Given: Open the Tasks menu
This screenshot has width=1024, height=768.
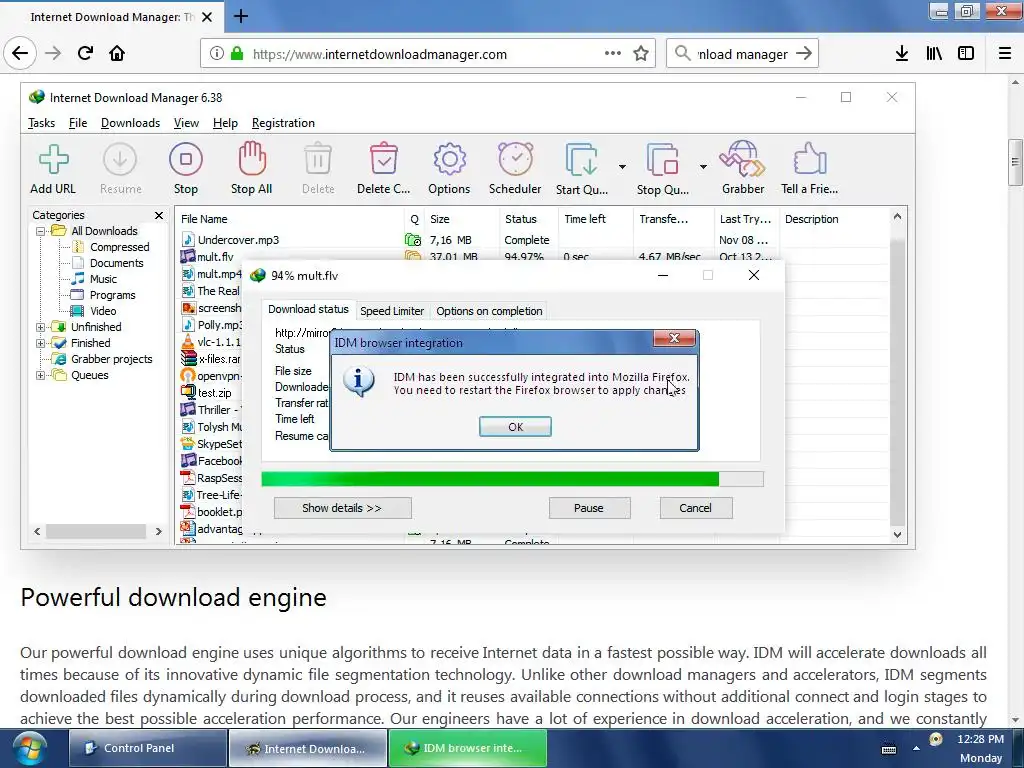Looking at the screenshot, I should click(41, 123).
